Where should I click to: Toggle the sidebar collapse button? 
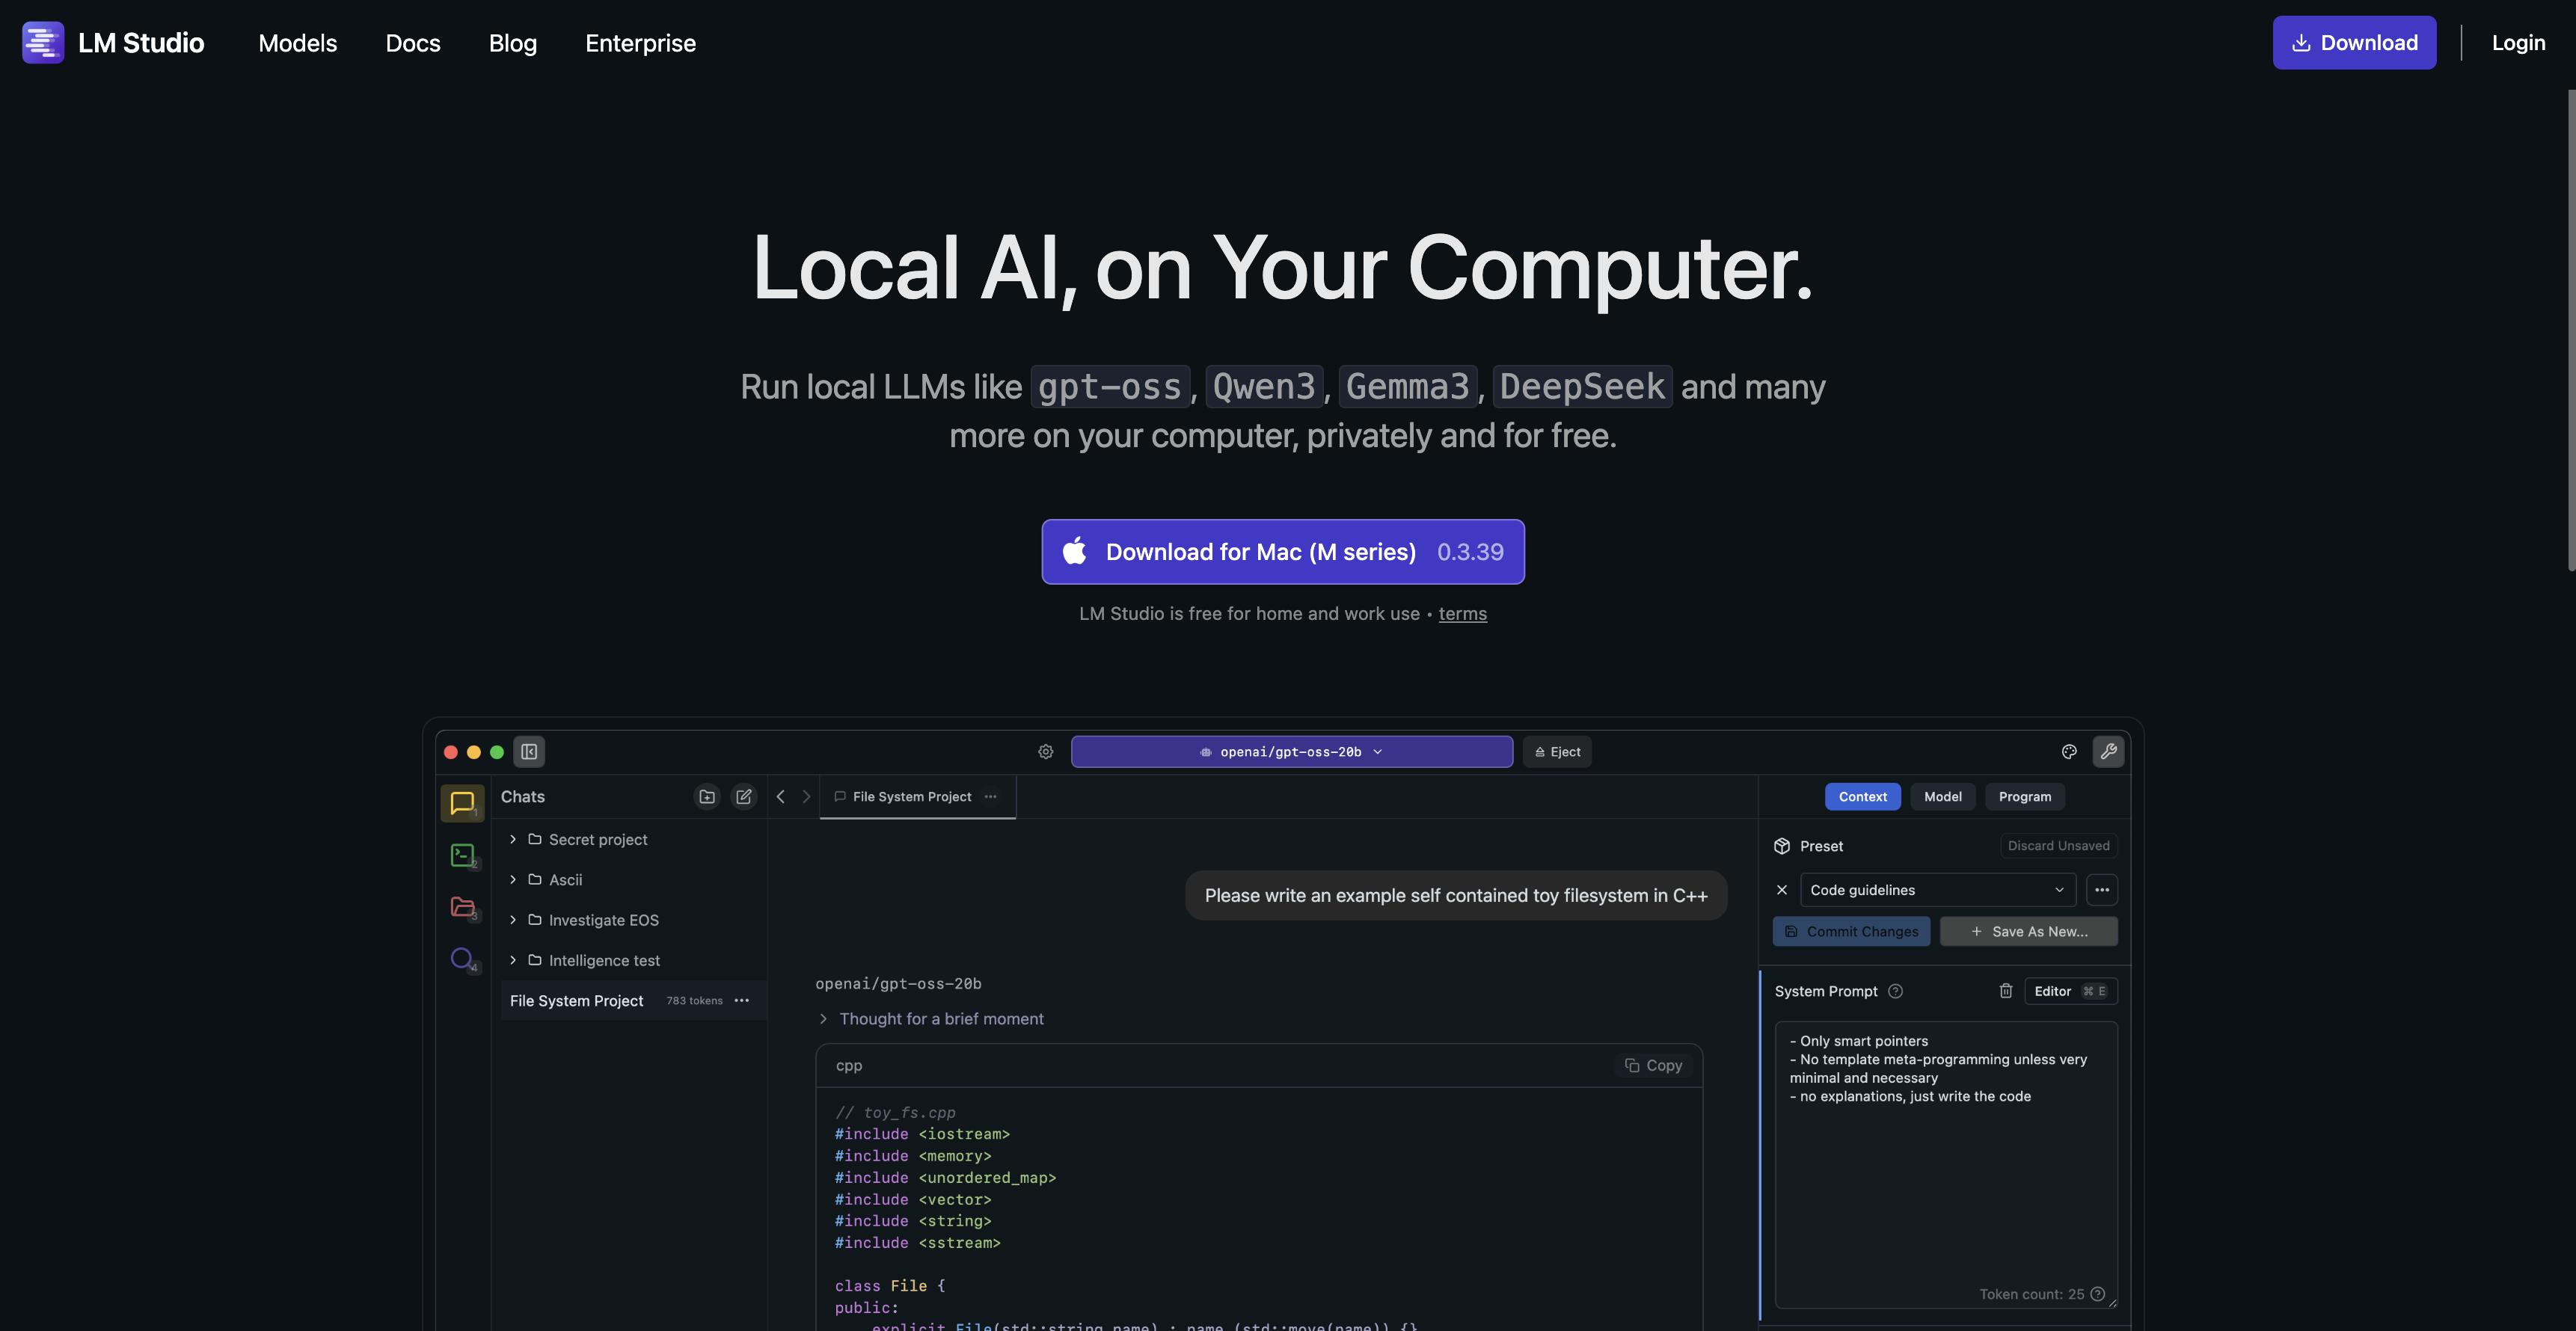pos(529,752)
